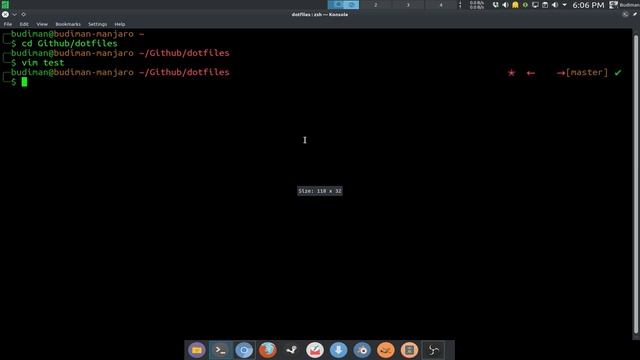Open the blue download arrow dock icon

(338, 350)
